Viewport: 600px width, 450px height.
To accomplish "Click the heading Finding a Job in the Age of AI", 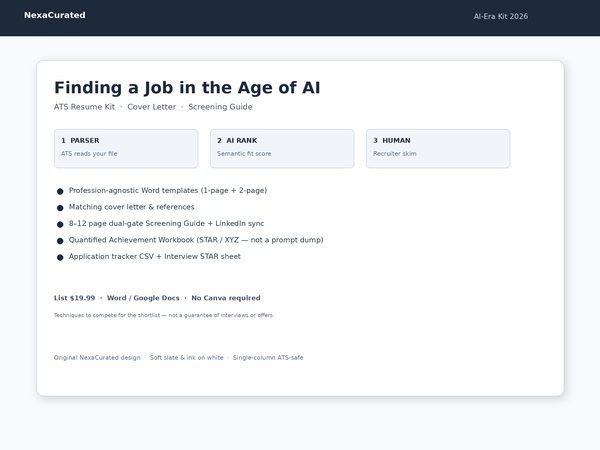I will tap(187, 88).
